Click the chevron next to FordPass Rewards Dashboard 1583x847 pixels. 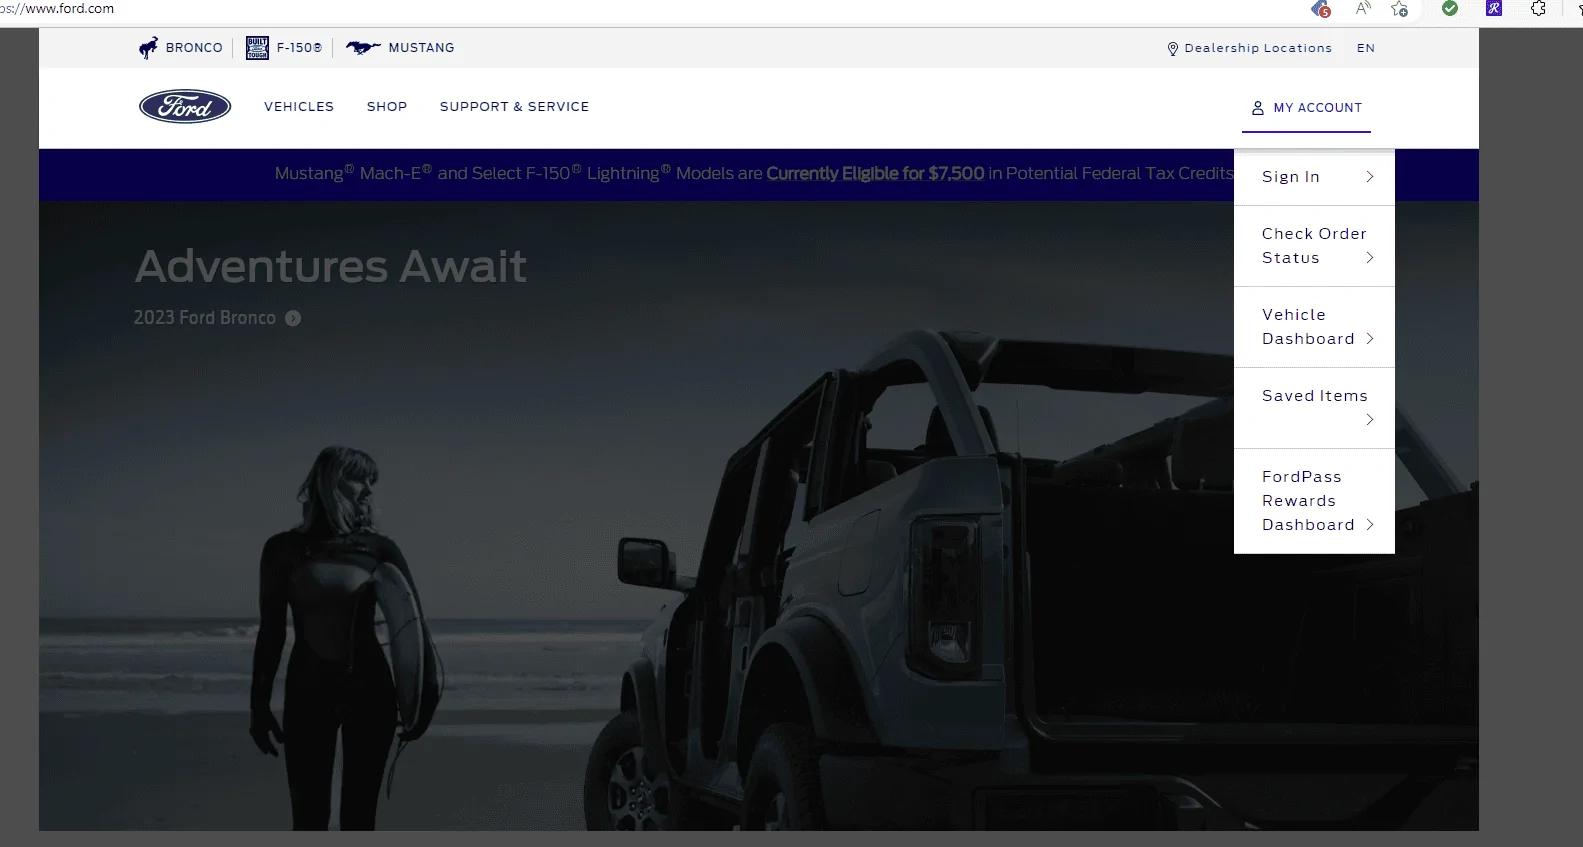[x=1370, y=525]
